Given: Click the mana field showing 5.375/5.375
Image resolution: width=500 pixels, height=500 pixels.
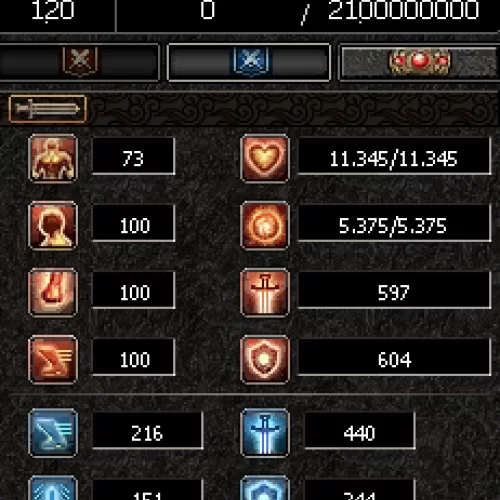Looking at the screenshot, I should click(394, 223).
